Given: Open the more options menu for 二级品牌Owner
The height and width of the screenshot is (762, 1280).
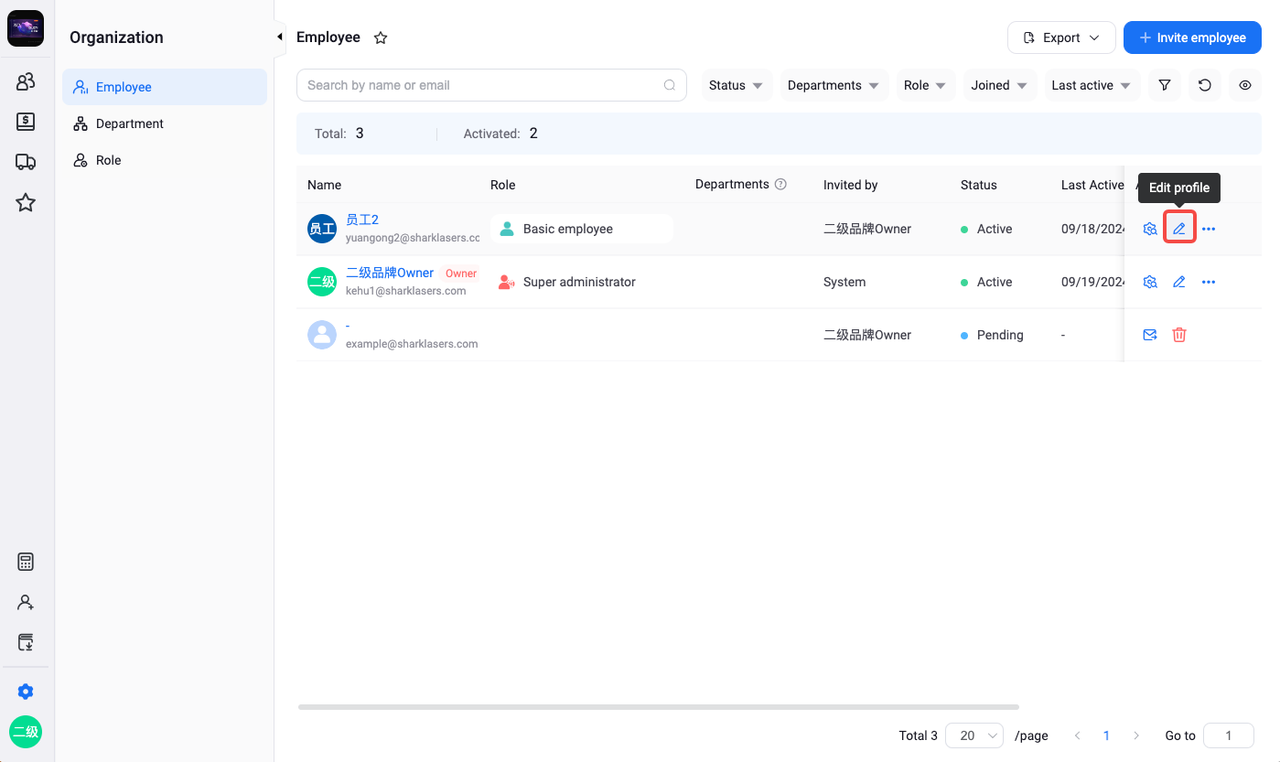Looking at the screenshot, I should pyautogui.click(x=1209, y=282).
